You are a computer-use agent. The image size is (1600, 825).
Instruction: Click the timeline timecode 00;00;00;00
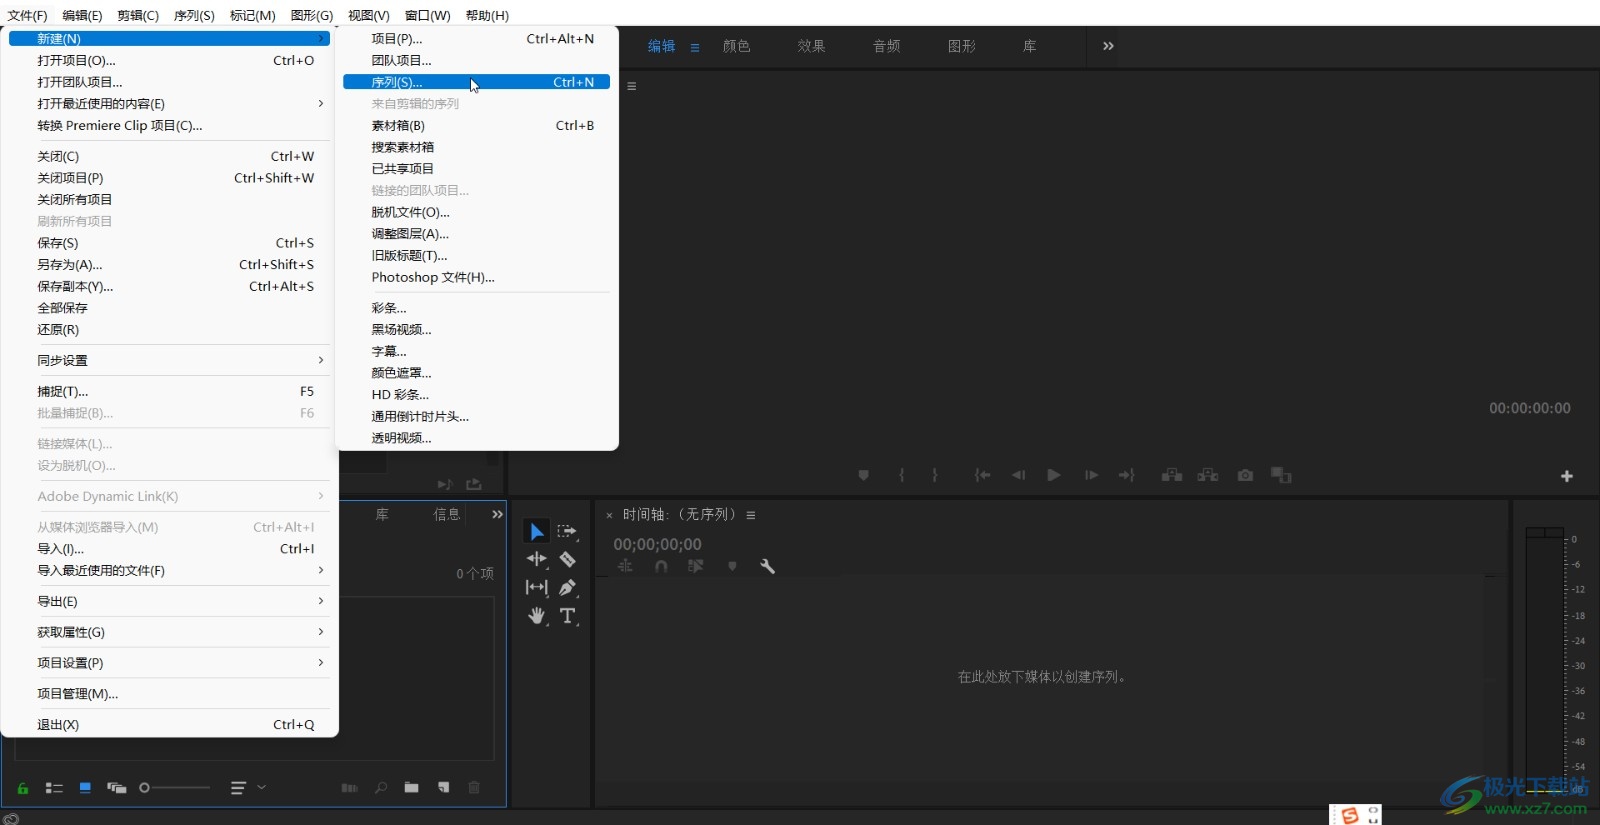[657, 544]
